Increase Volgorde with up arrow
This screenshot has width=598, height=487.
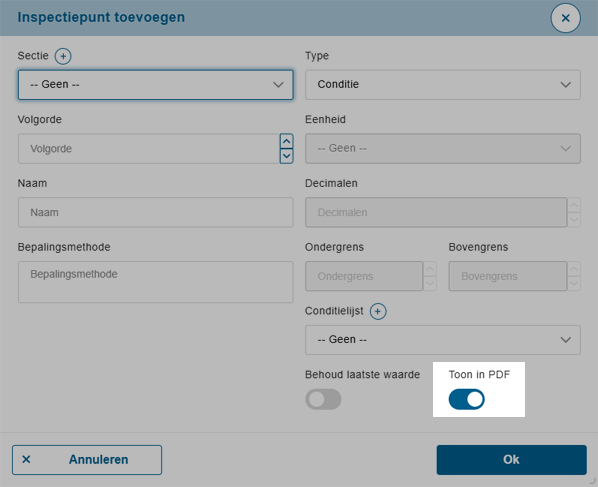coord(286,141)
